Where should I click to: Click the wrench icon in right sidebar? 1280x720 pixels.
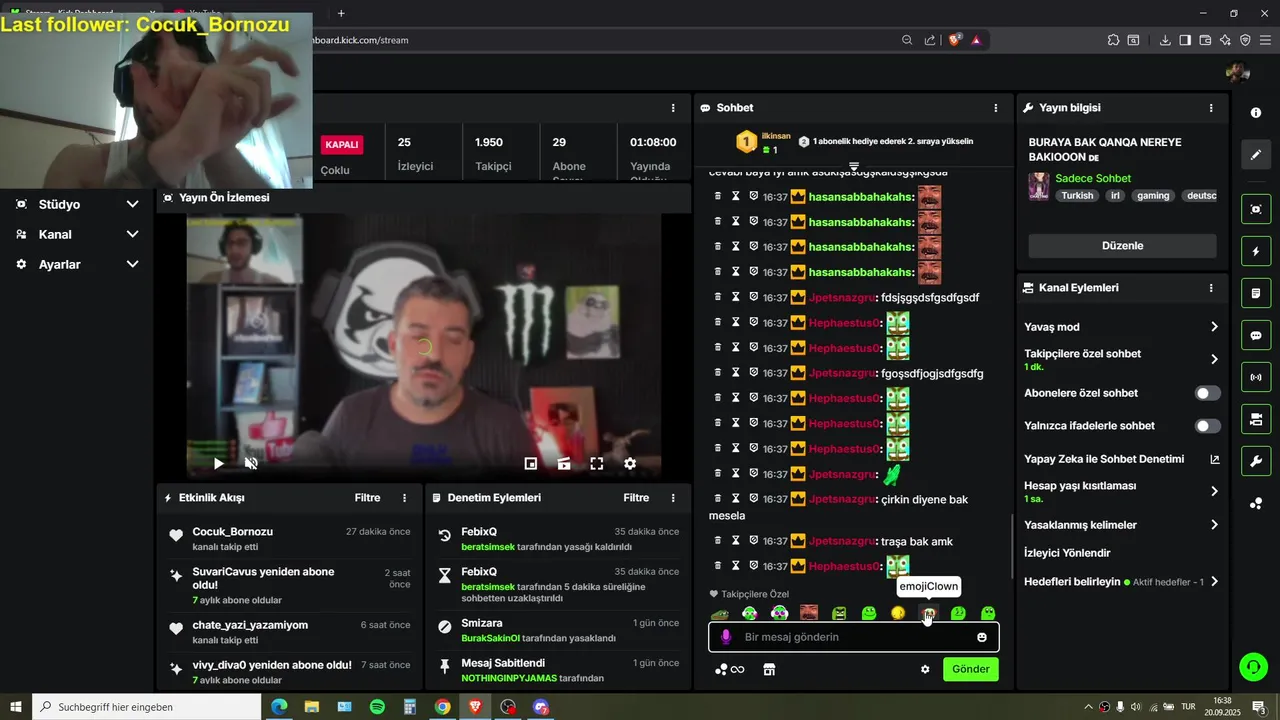coord(1256,461)
